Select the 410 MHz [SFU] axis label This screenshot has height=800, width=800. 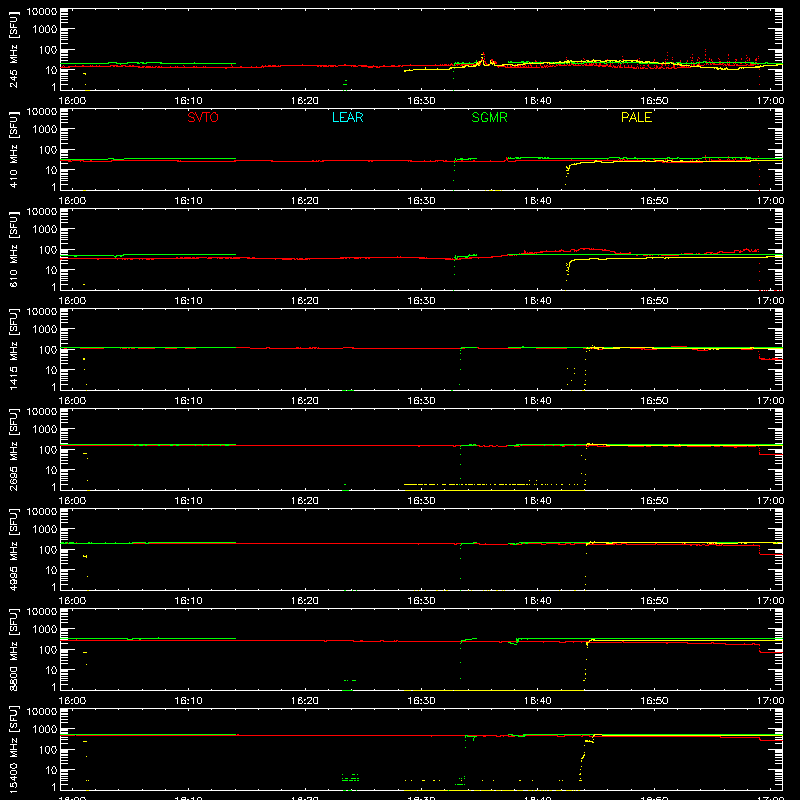tap(14, 149)
